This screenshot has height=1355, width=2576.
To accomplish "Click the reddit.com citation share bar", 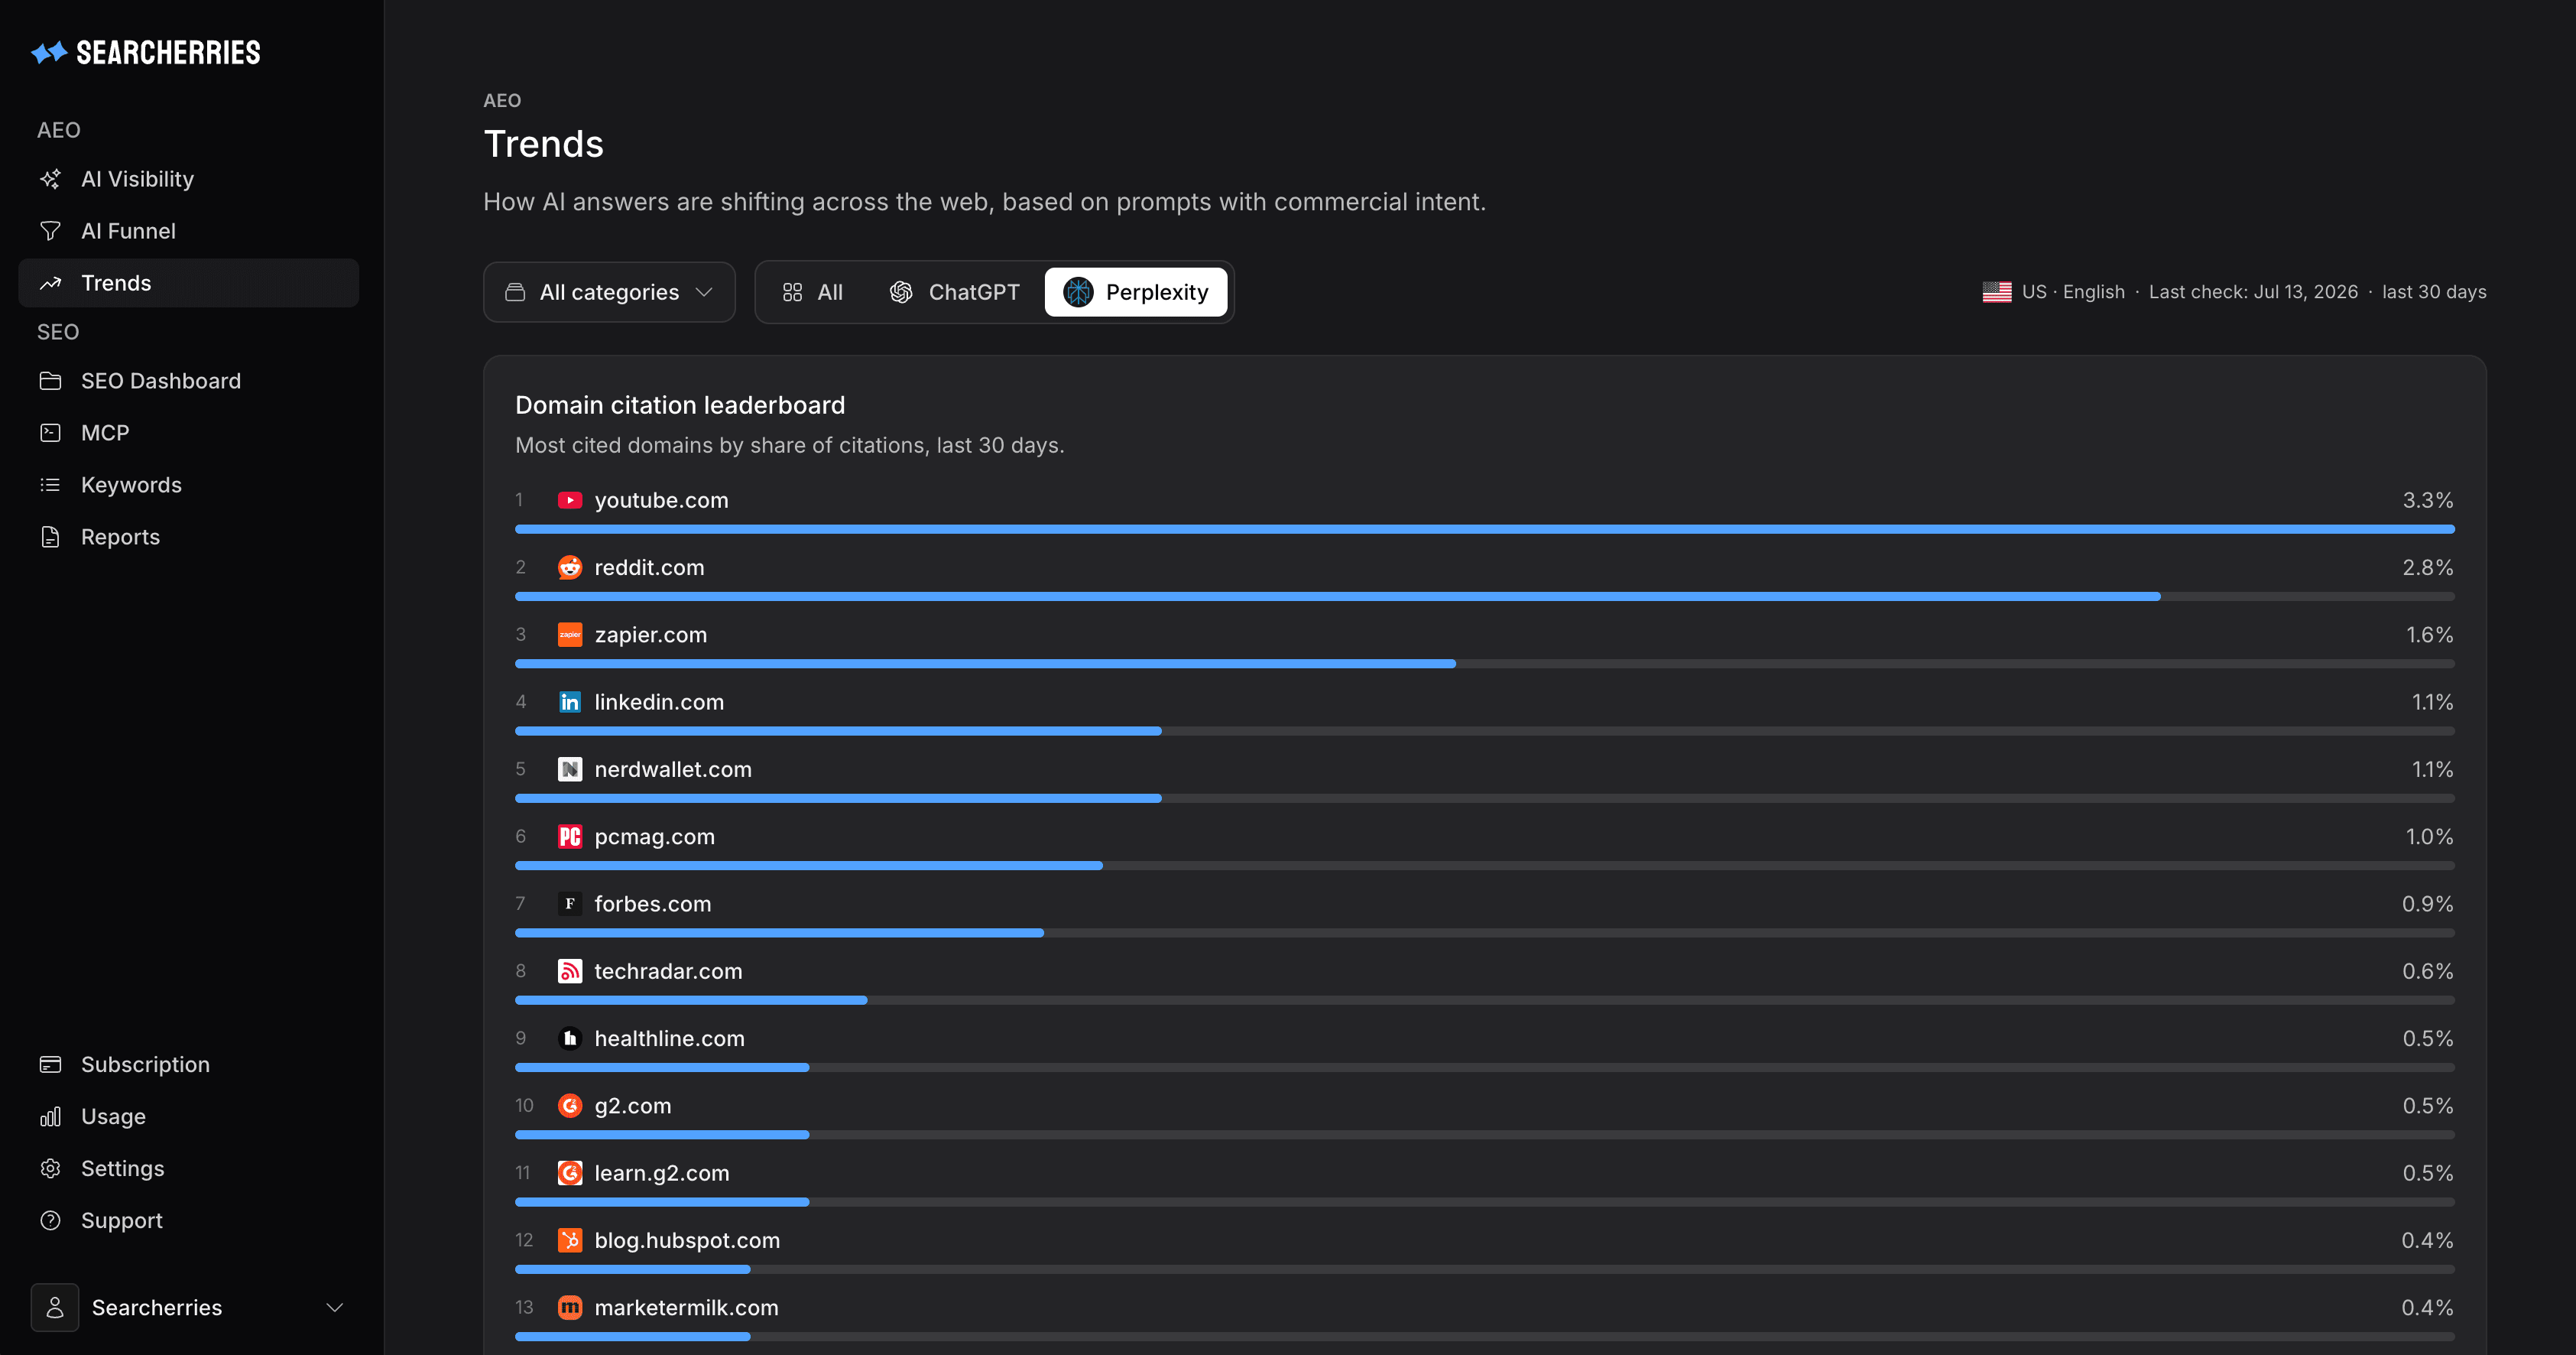I will pyautogui.click(x=1484, y=596).
